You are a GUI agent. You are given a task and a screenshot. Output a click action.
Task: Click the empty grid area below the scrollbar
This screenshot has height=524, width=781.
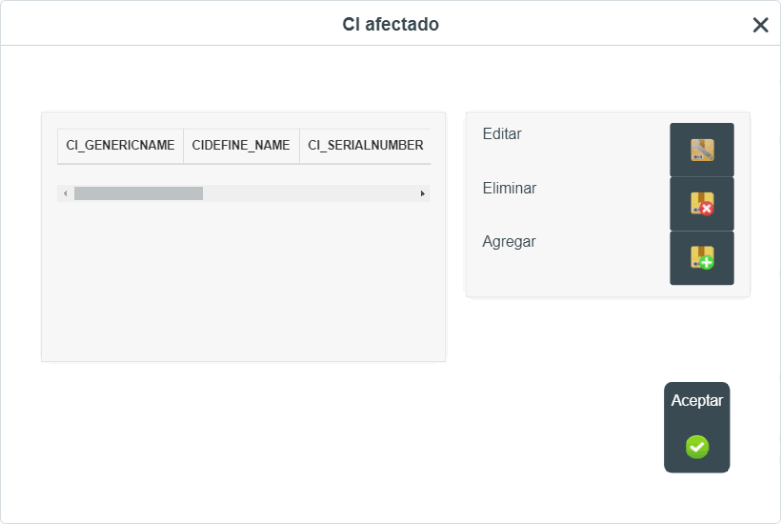click(x=244, y=280)
